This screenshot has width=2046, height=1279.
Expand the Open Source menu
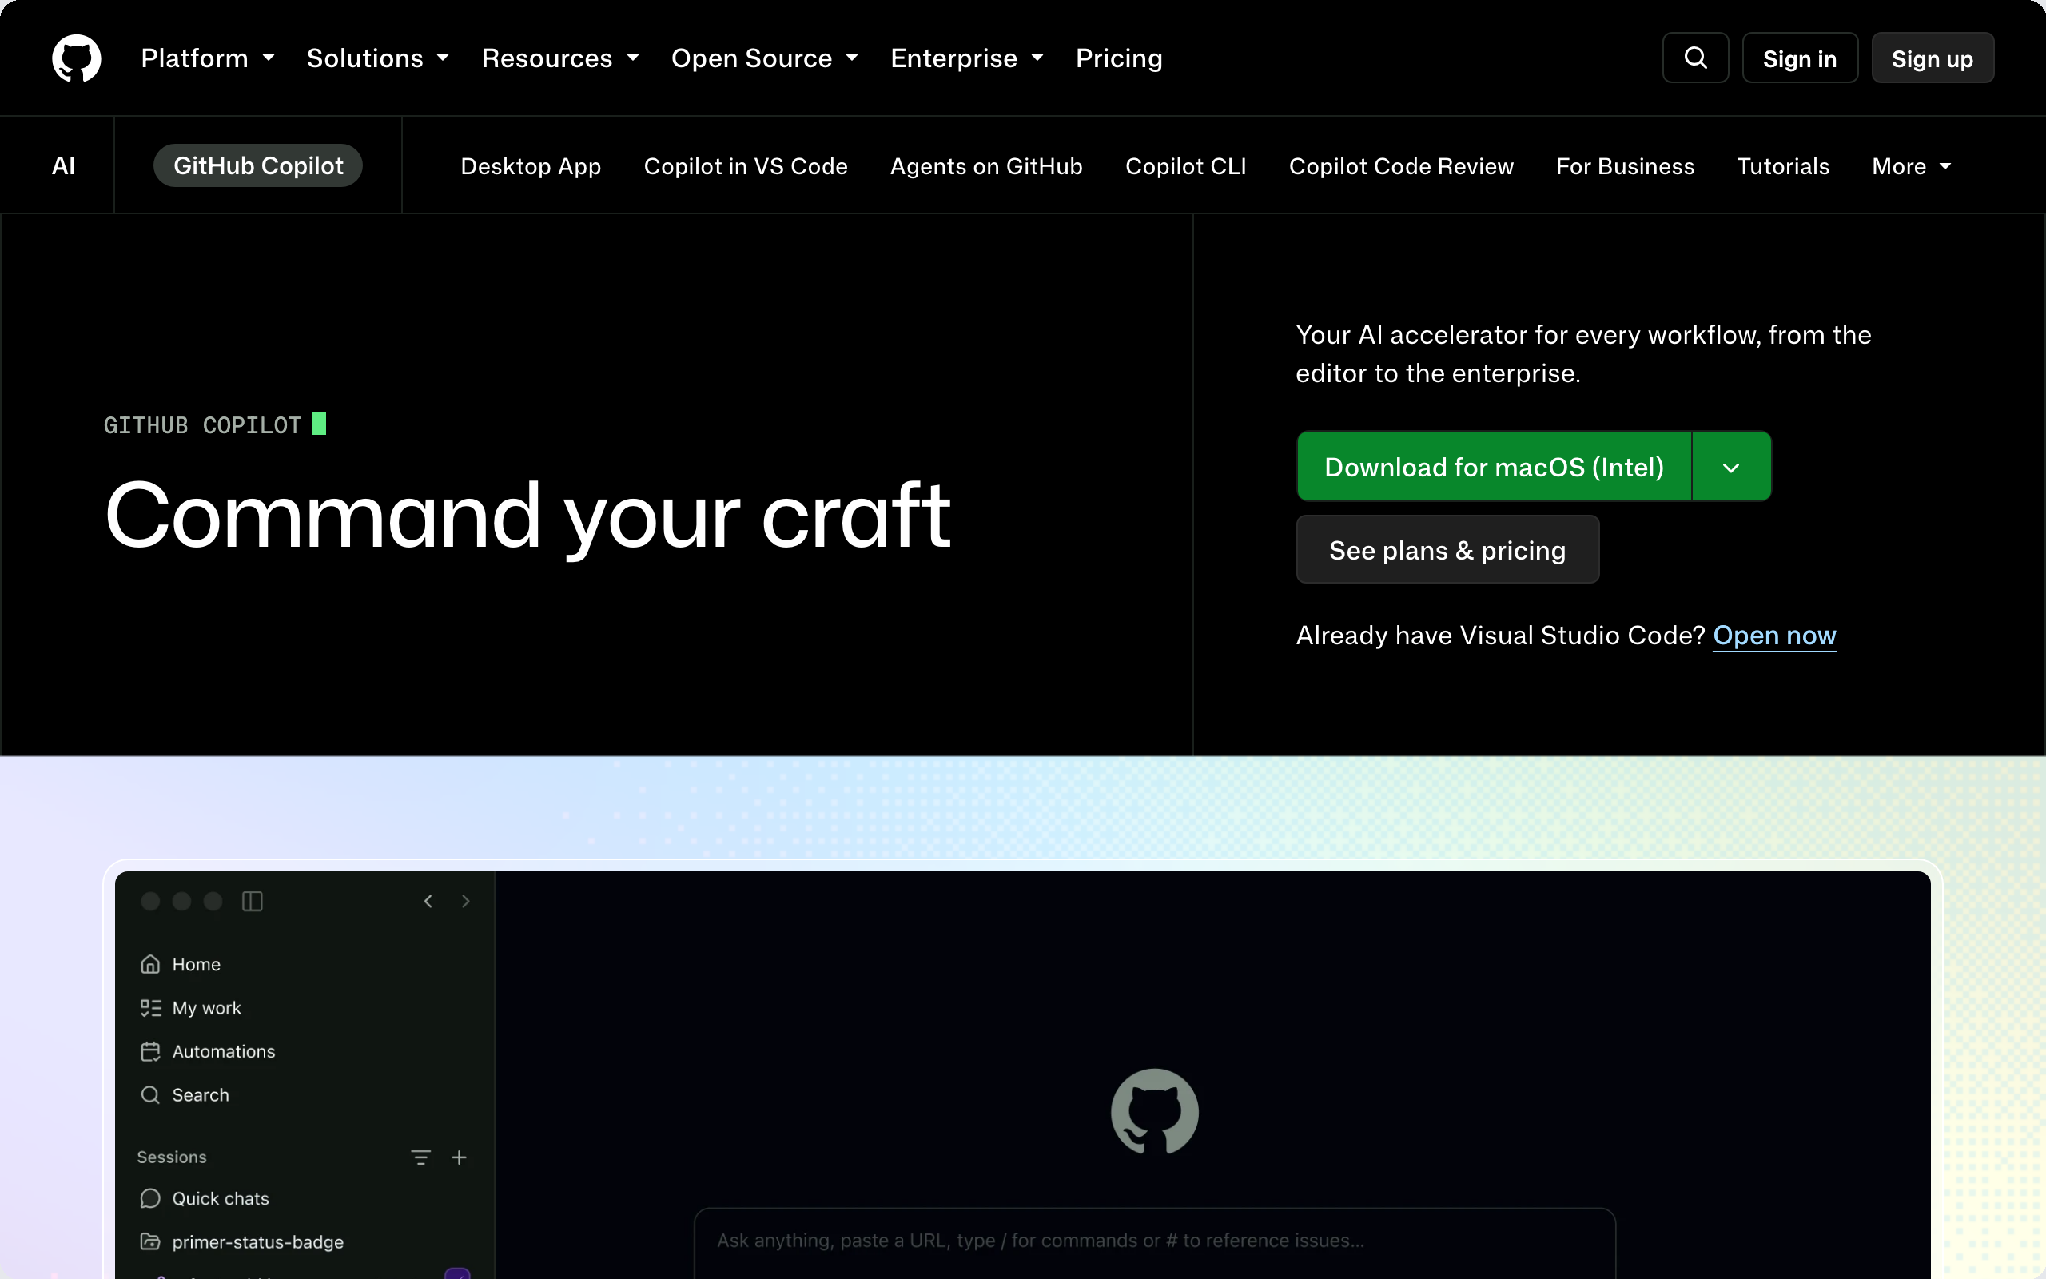click(765, 58)
